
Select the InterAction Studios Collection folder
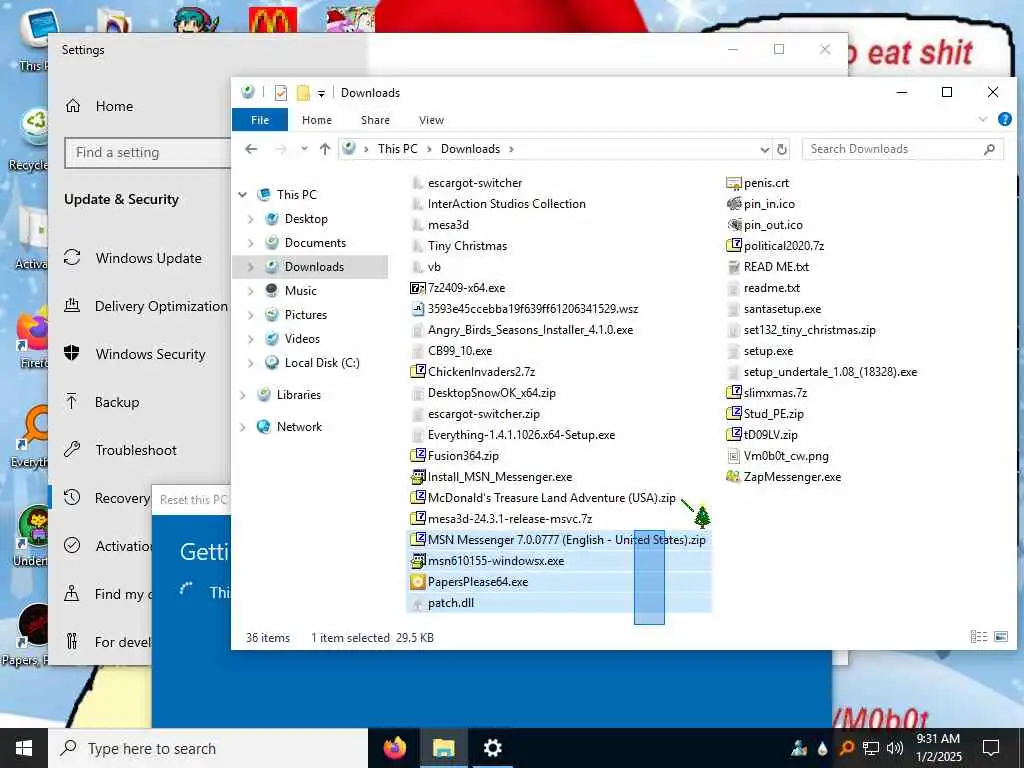506,204
